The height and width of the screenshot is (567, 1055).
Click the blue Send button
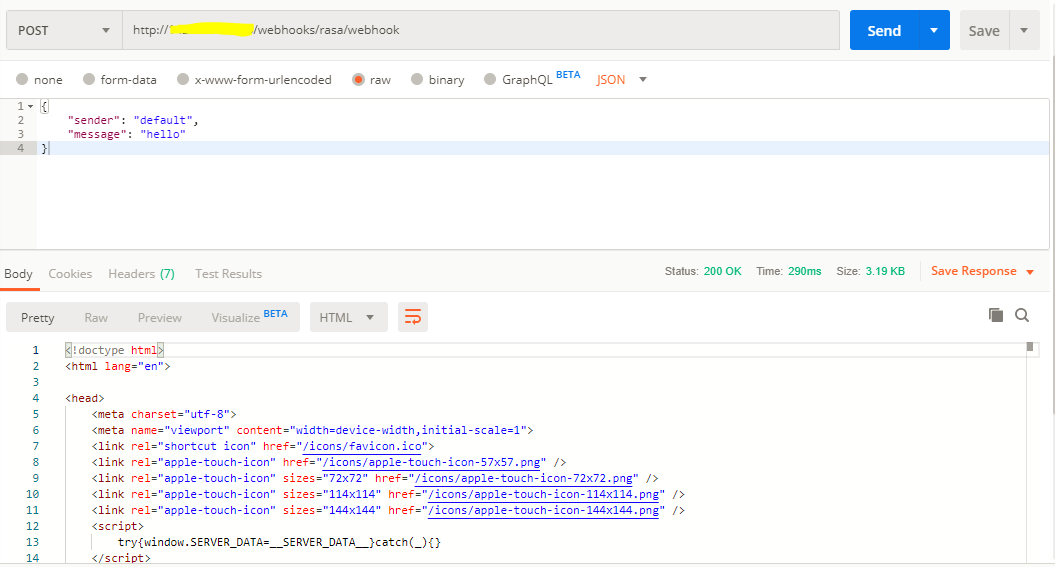(883, 30)
